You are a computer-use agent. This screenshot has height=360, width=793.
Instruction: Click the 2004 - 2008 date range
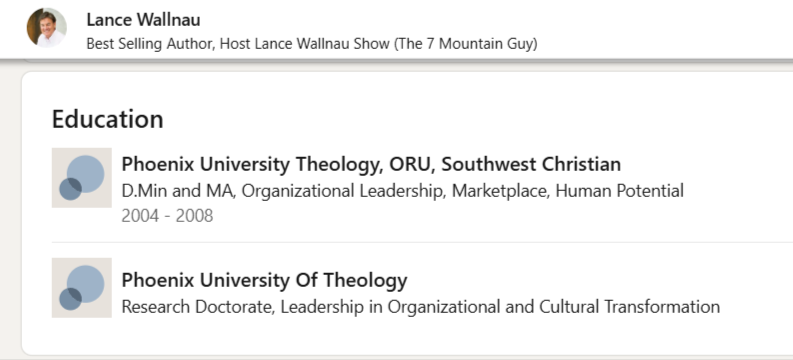click(167, 216)
